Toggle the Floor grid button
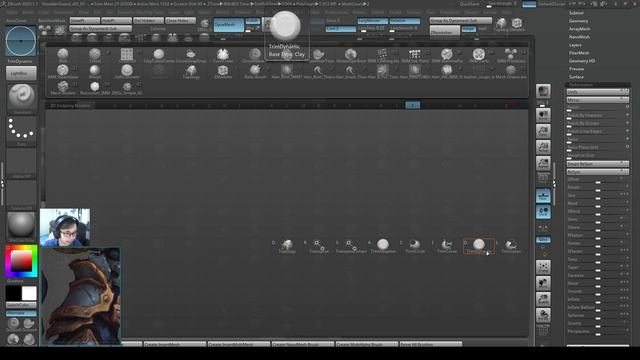Screen dimensions: 640x360 click(543, 196)
